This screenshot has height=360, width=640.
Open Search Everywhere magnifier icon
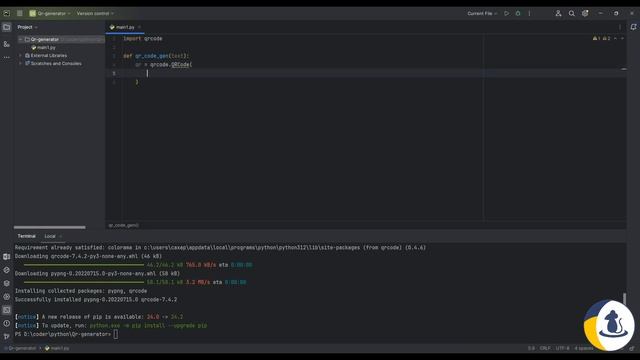571,13
